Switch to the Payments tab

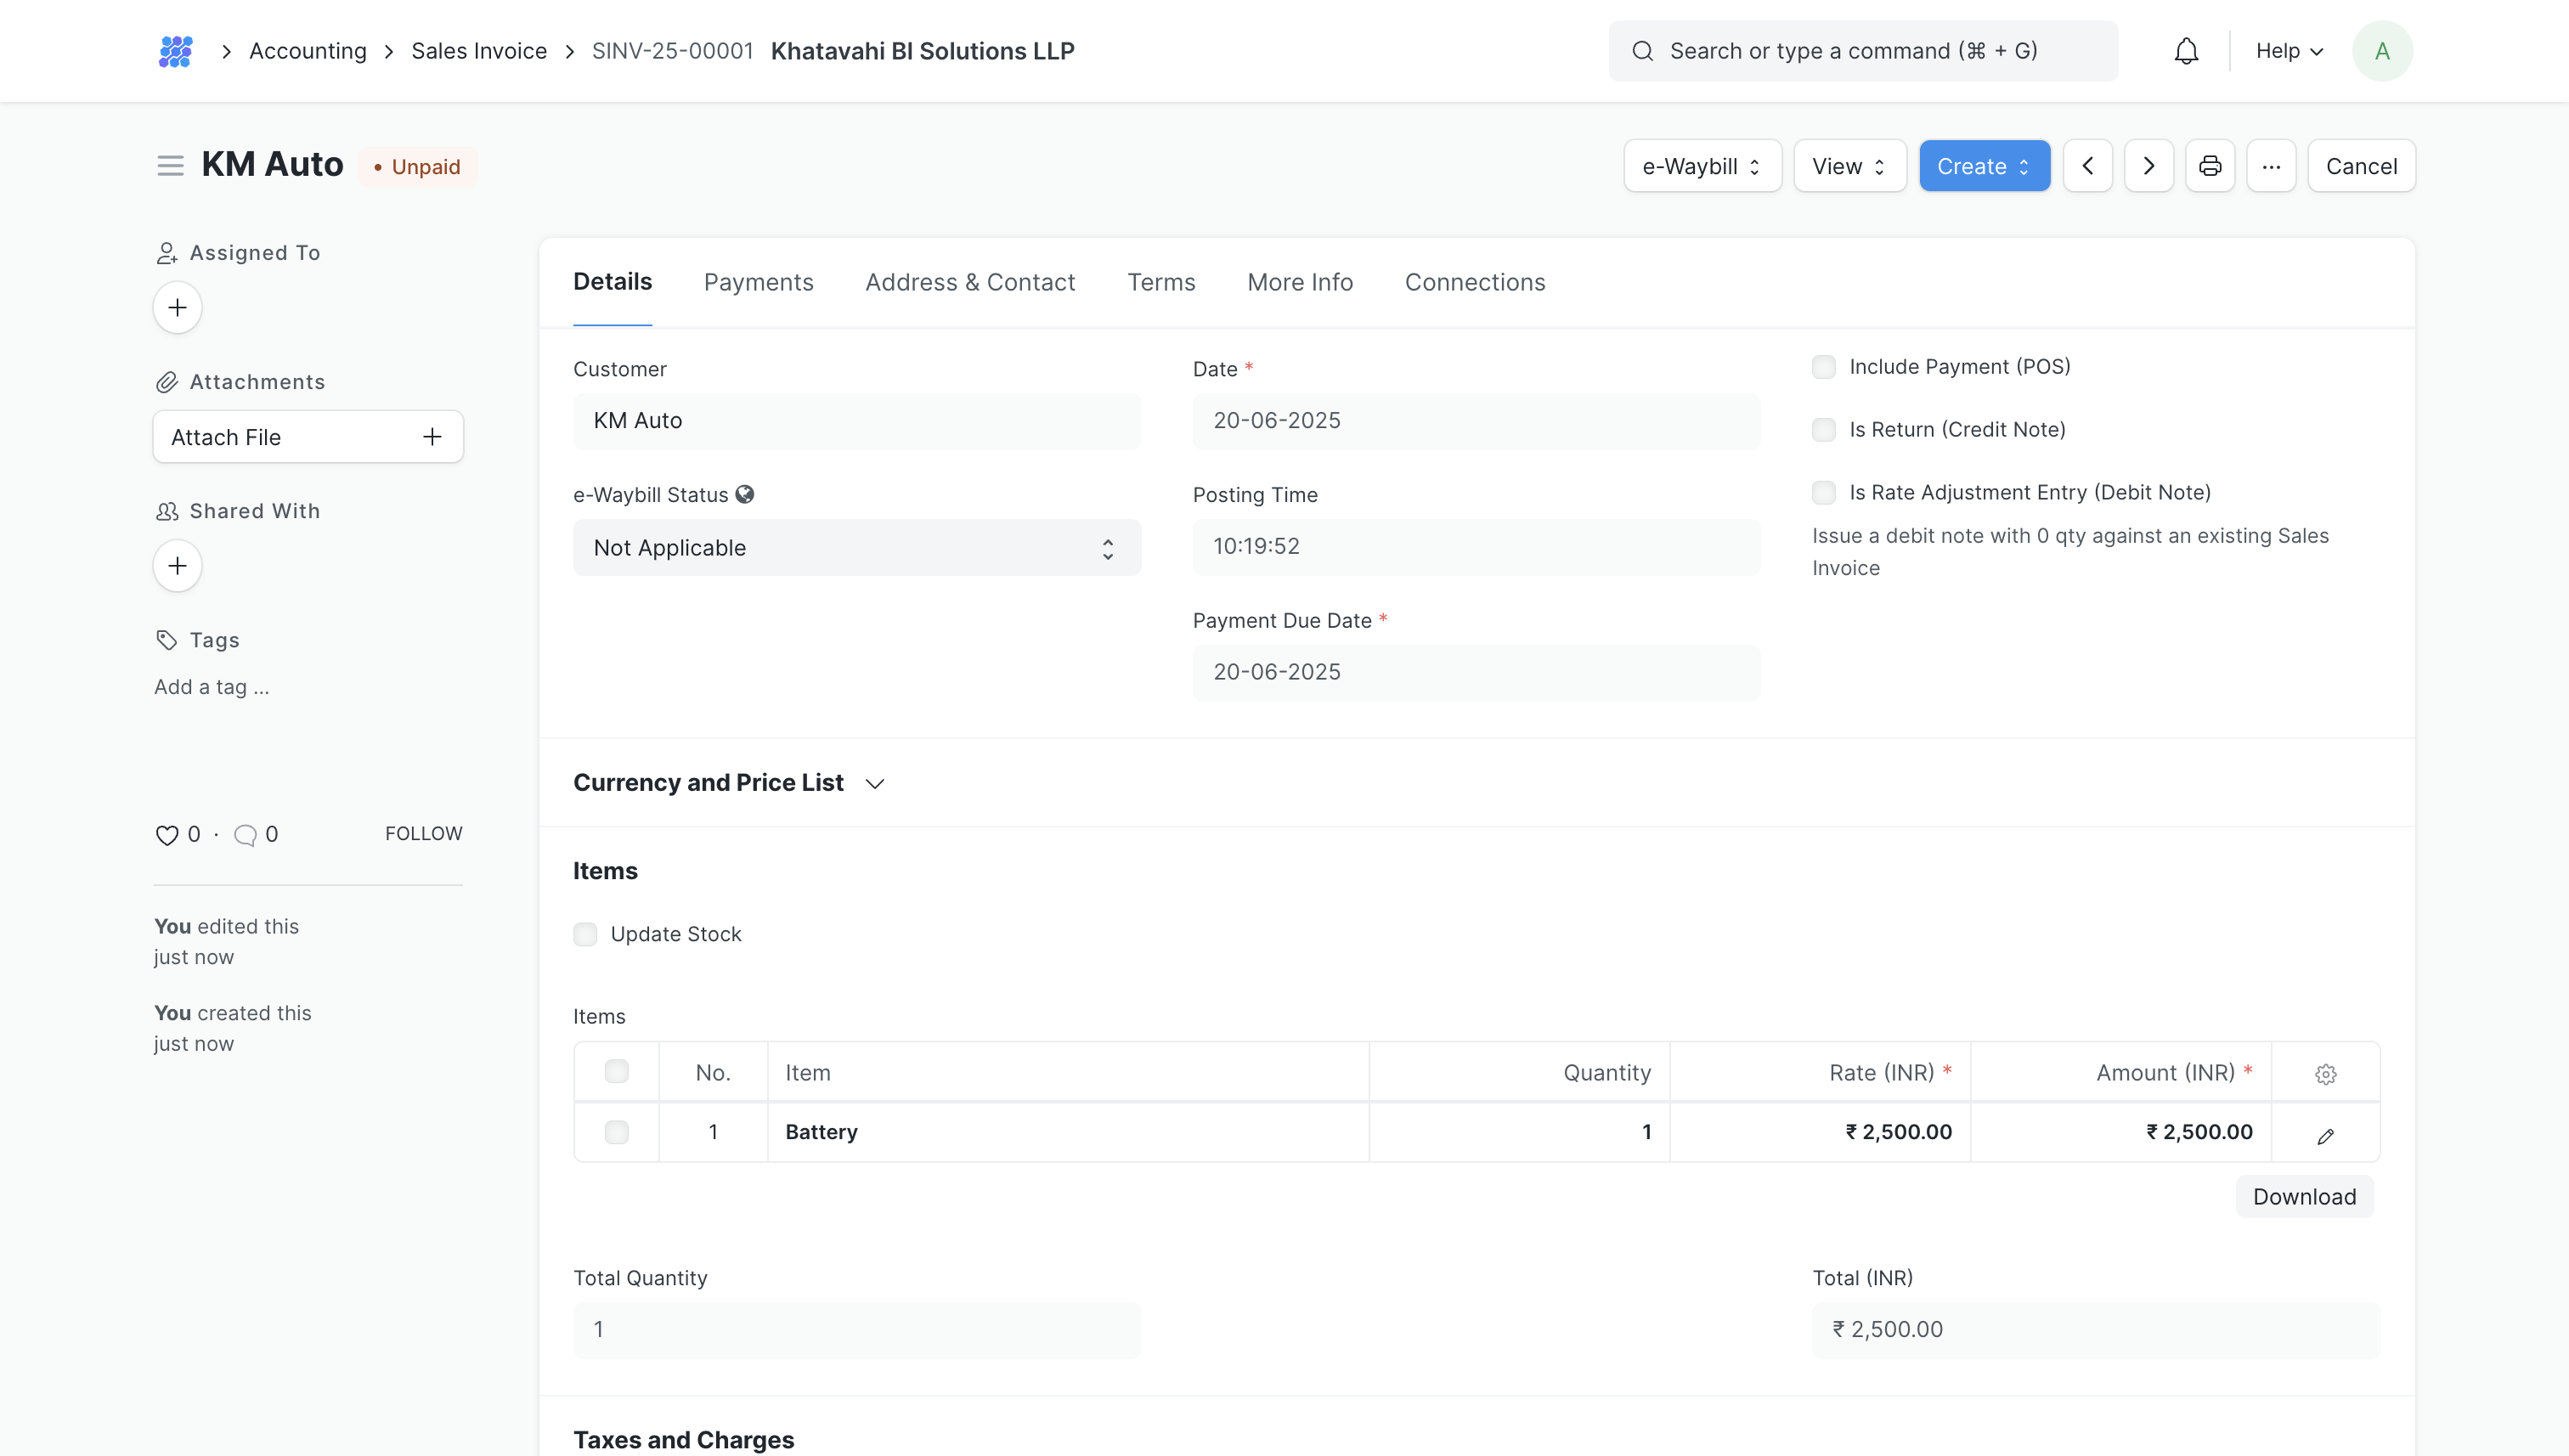point(758,282)
